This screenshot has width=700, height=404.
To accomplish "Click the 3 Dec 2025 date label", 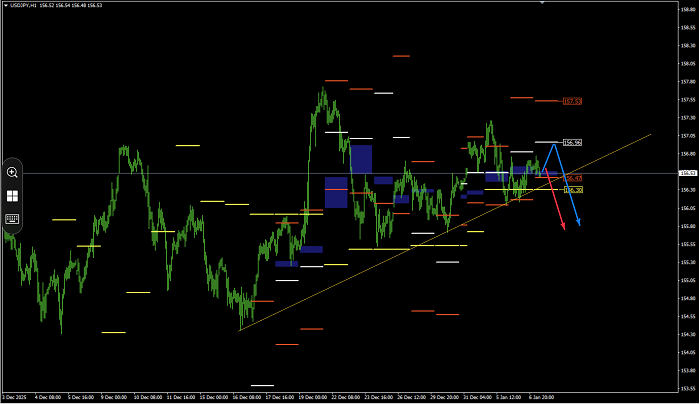I will 18,396.
